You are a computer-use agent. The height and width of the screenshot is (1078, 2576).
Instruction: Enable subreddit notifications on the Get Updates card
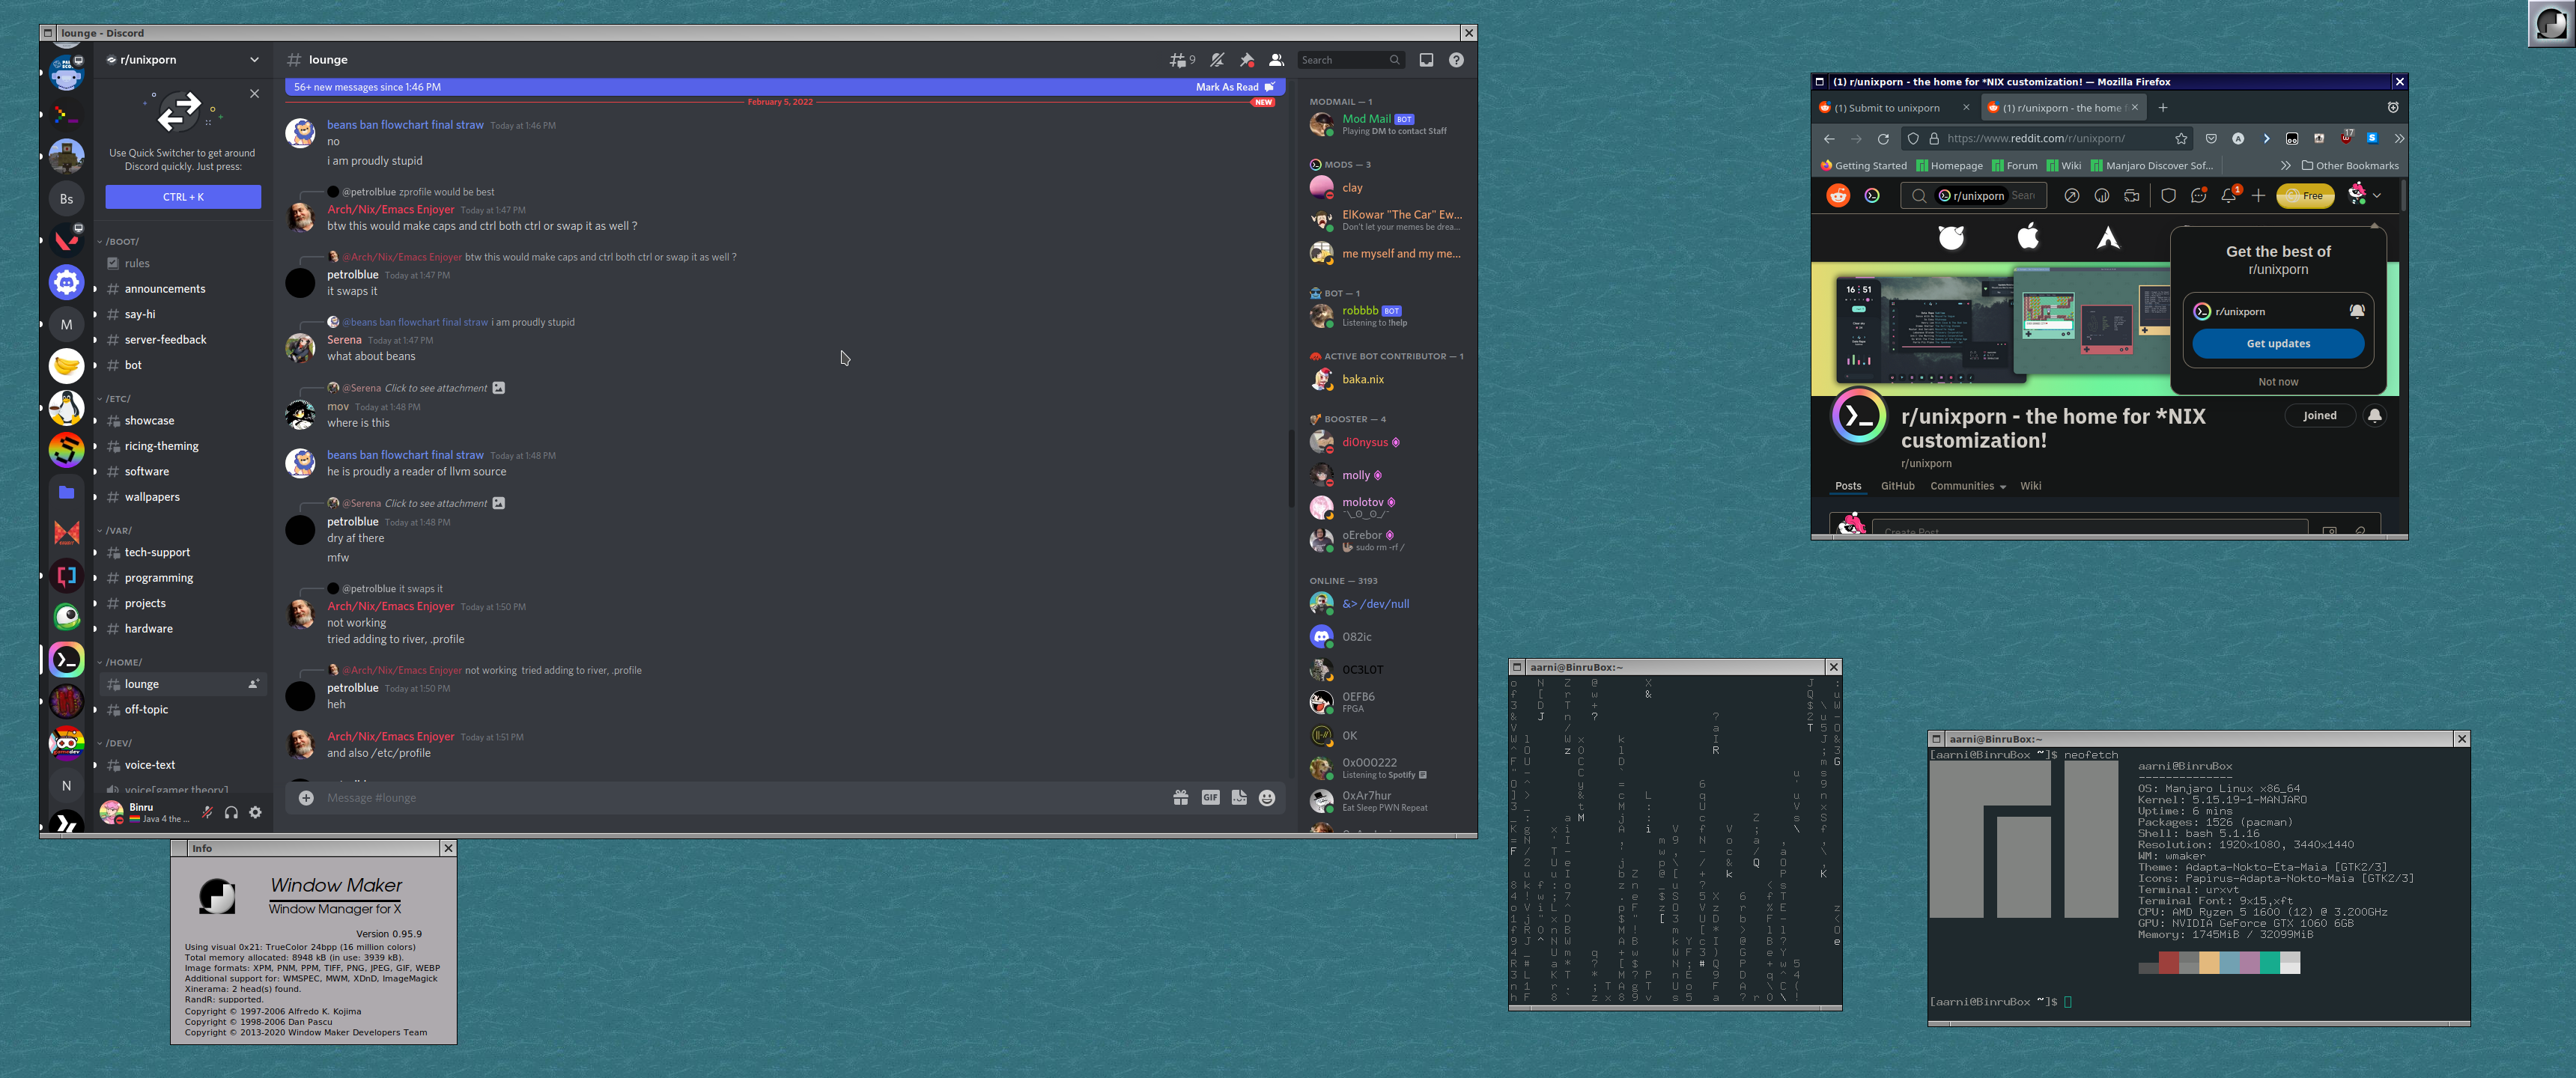pos(2358,311)
